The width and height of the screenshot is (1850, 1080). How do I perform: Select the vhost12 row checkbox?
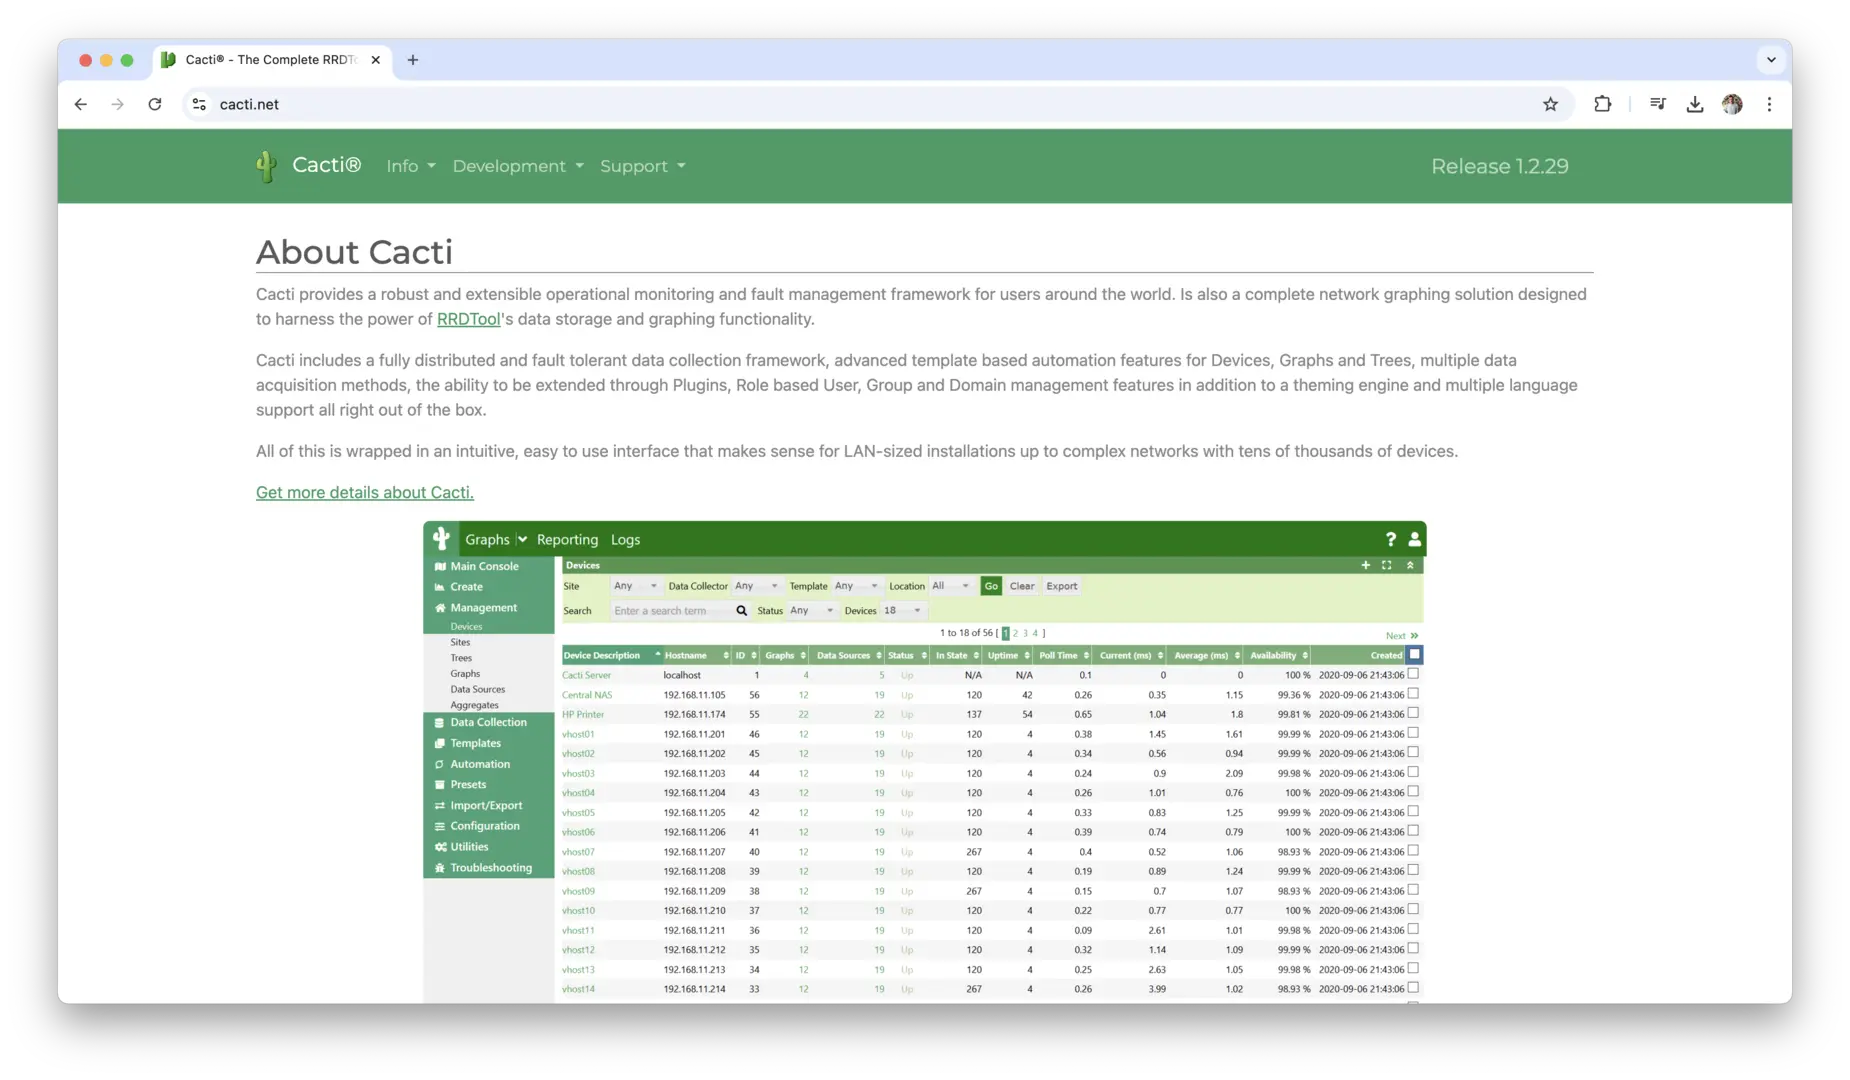[x=1413, y=949]
